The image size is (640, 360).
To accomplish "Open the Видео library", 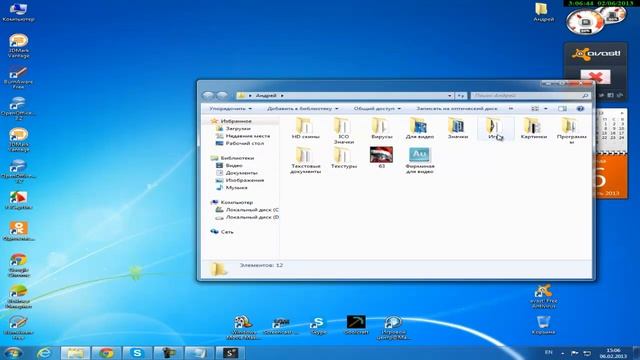I will point(233,165).
